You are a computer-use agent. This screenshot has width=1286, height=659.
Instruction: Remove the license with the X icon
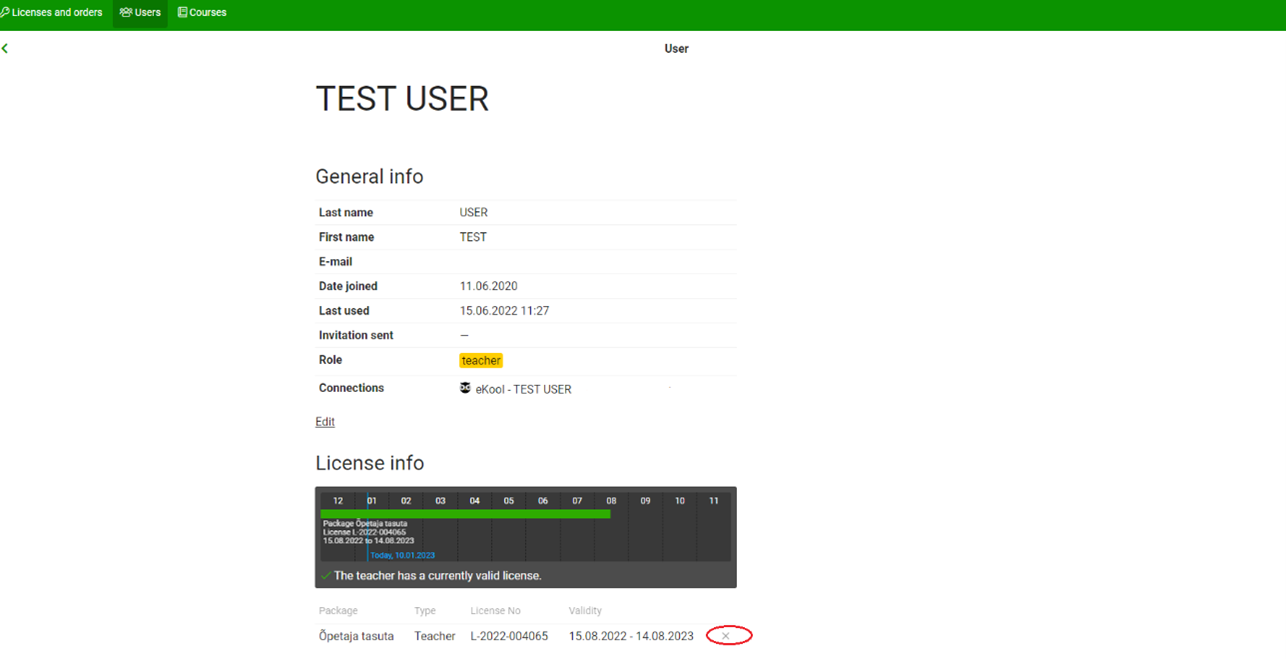pyautogui.click(x=726, y=636)
